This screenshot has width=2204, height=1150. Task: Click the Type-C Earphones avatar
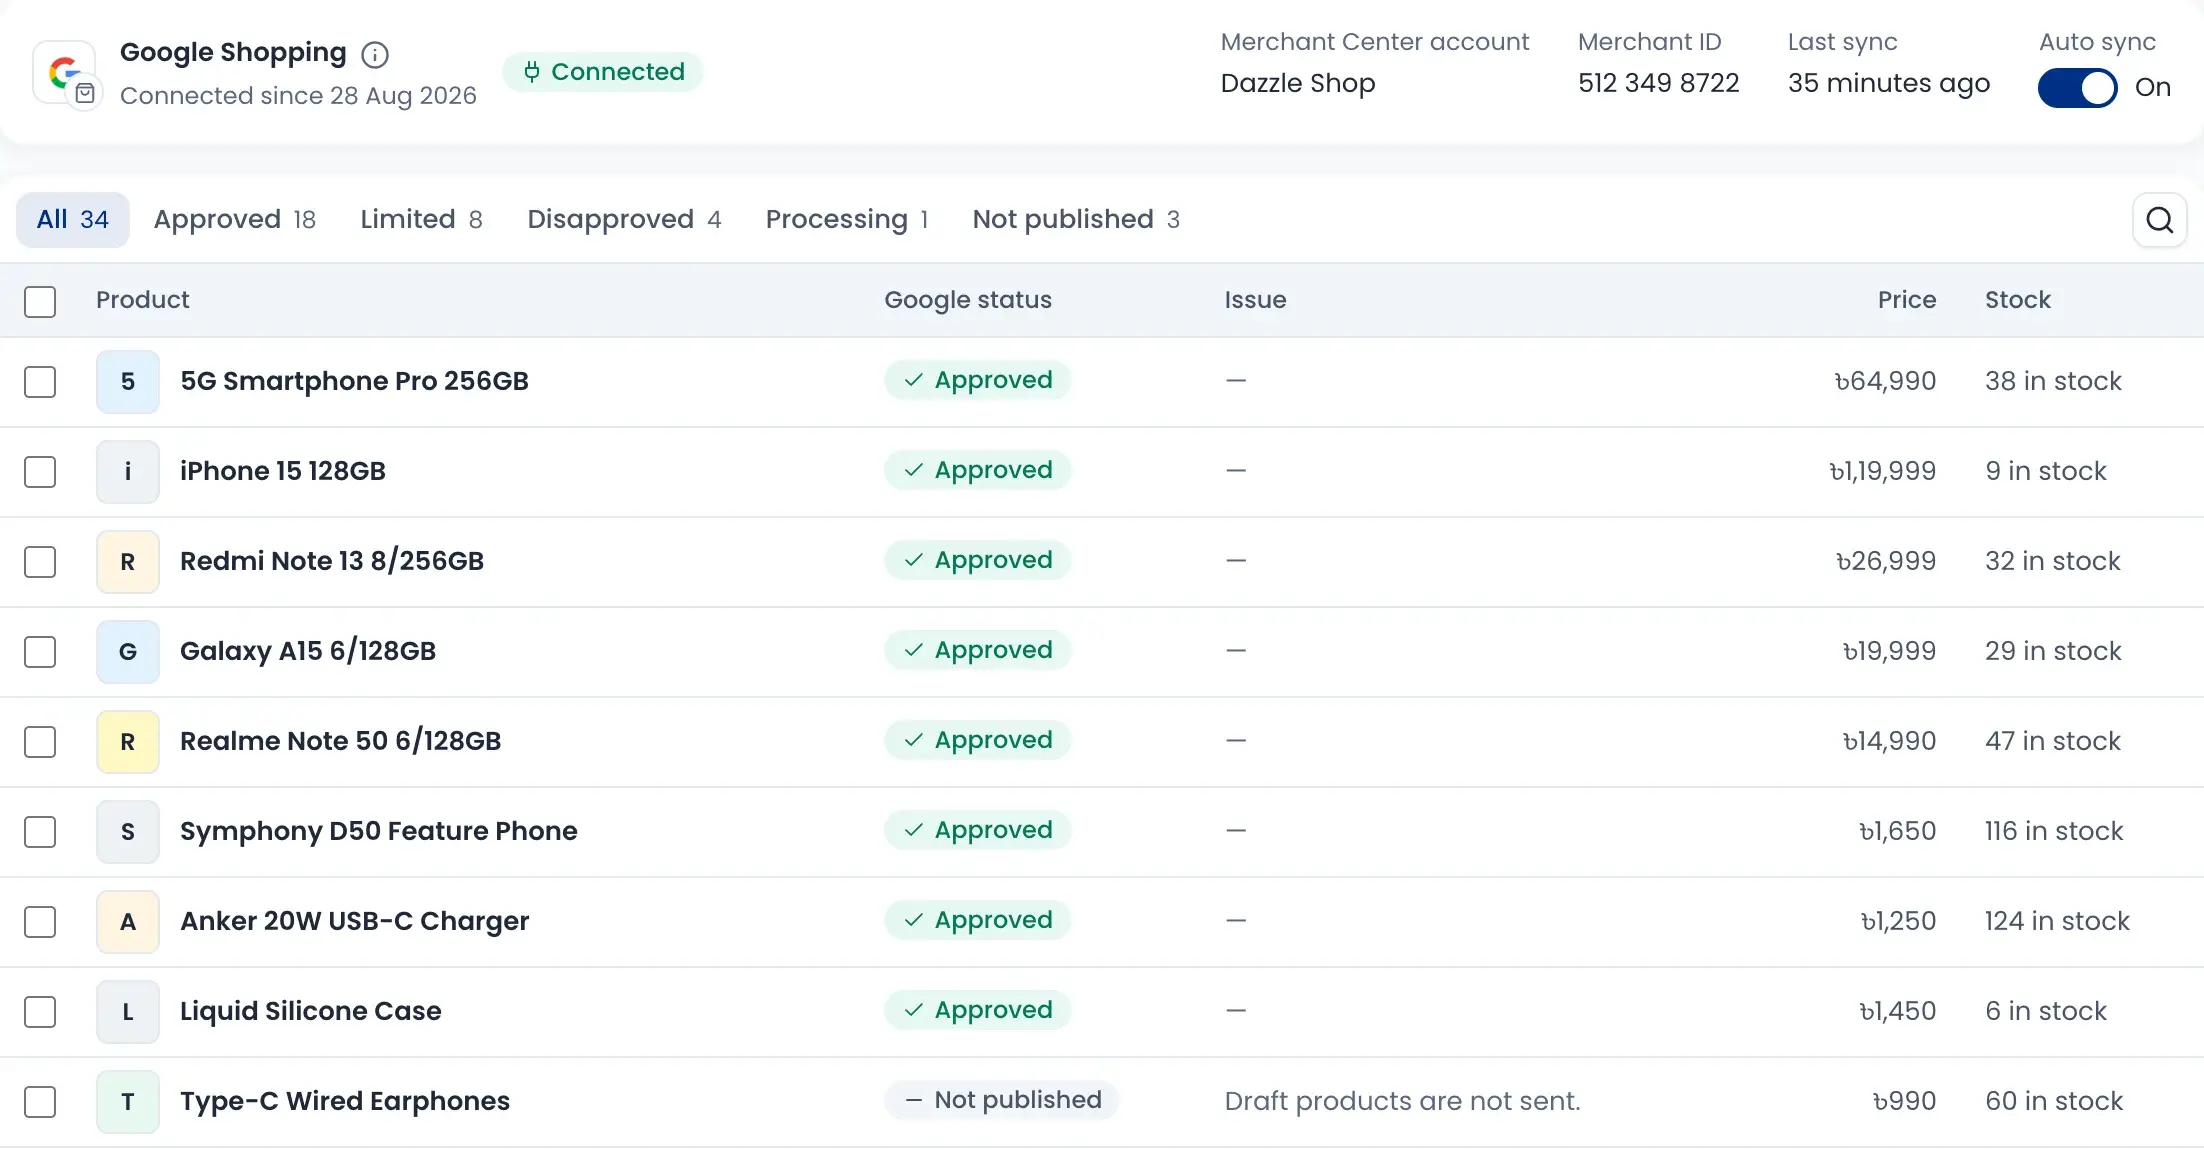click(128, 1102)
